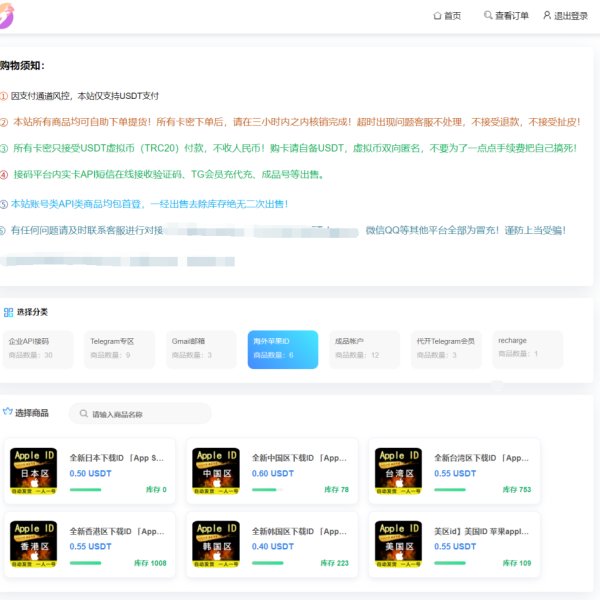Click the user icon beside 退出登录
The height and width of the screenshot is (600, 600).
click(x=547, y=15)
